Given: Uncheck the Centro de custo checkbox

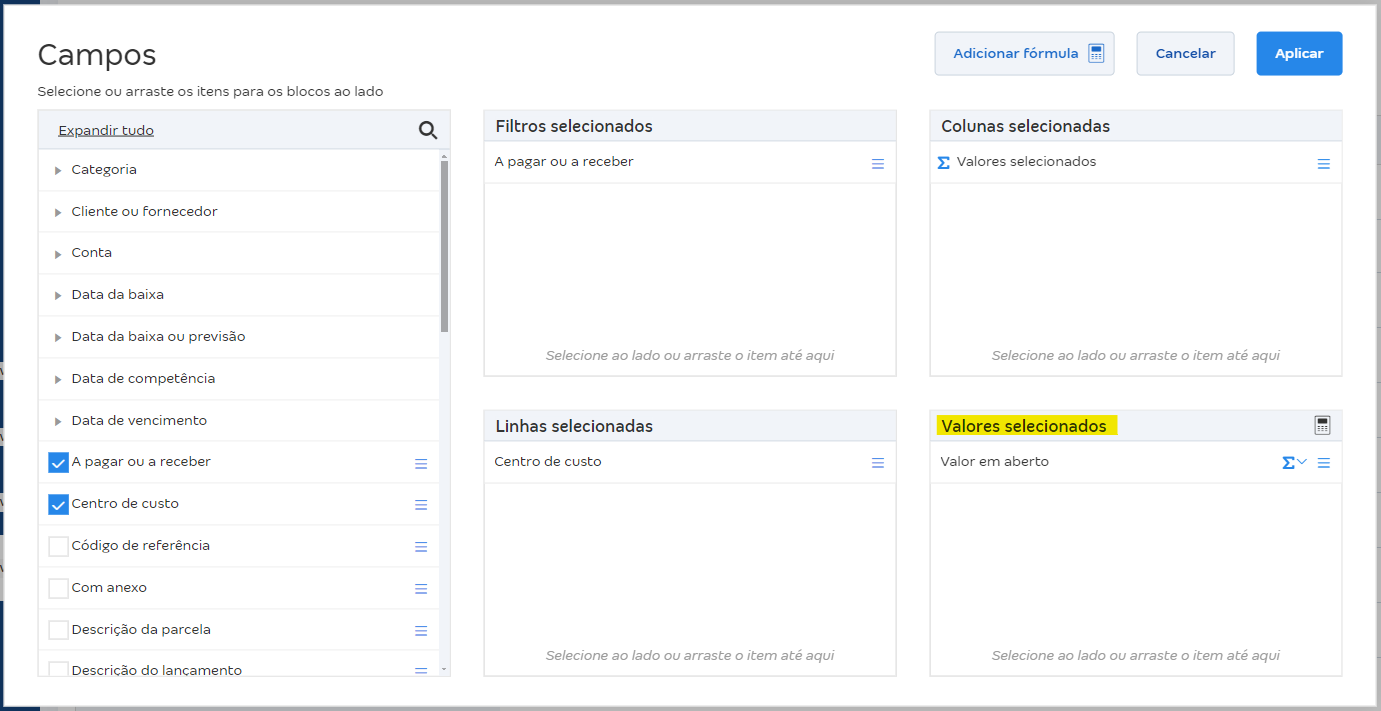Looking at the screenshot, I should (x=58, y=505).
